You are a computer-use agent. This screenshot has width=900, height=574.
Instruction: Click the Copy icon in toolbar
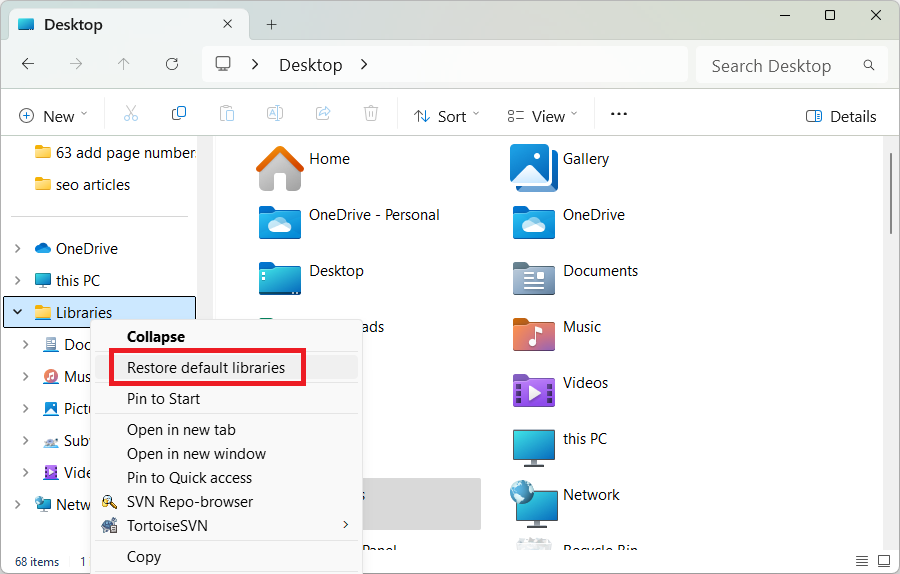click(179, 115)
